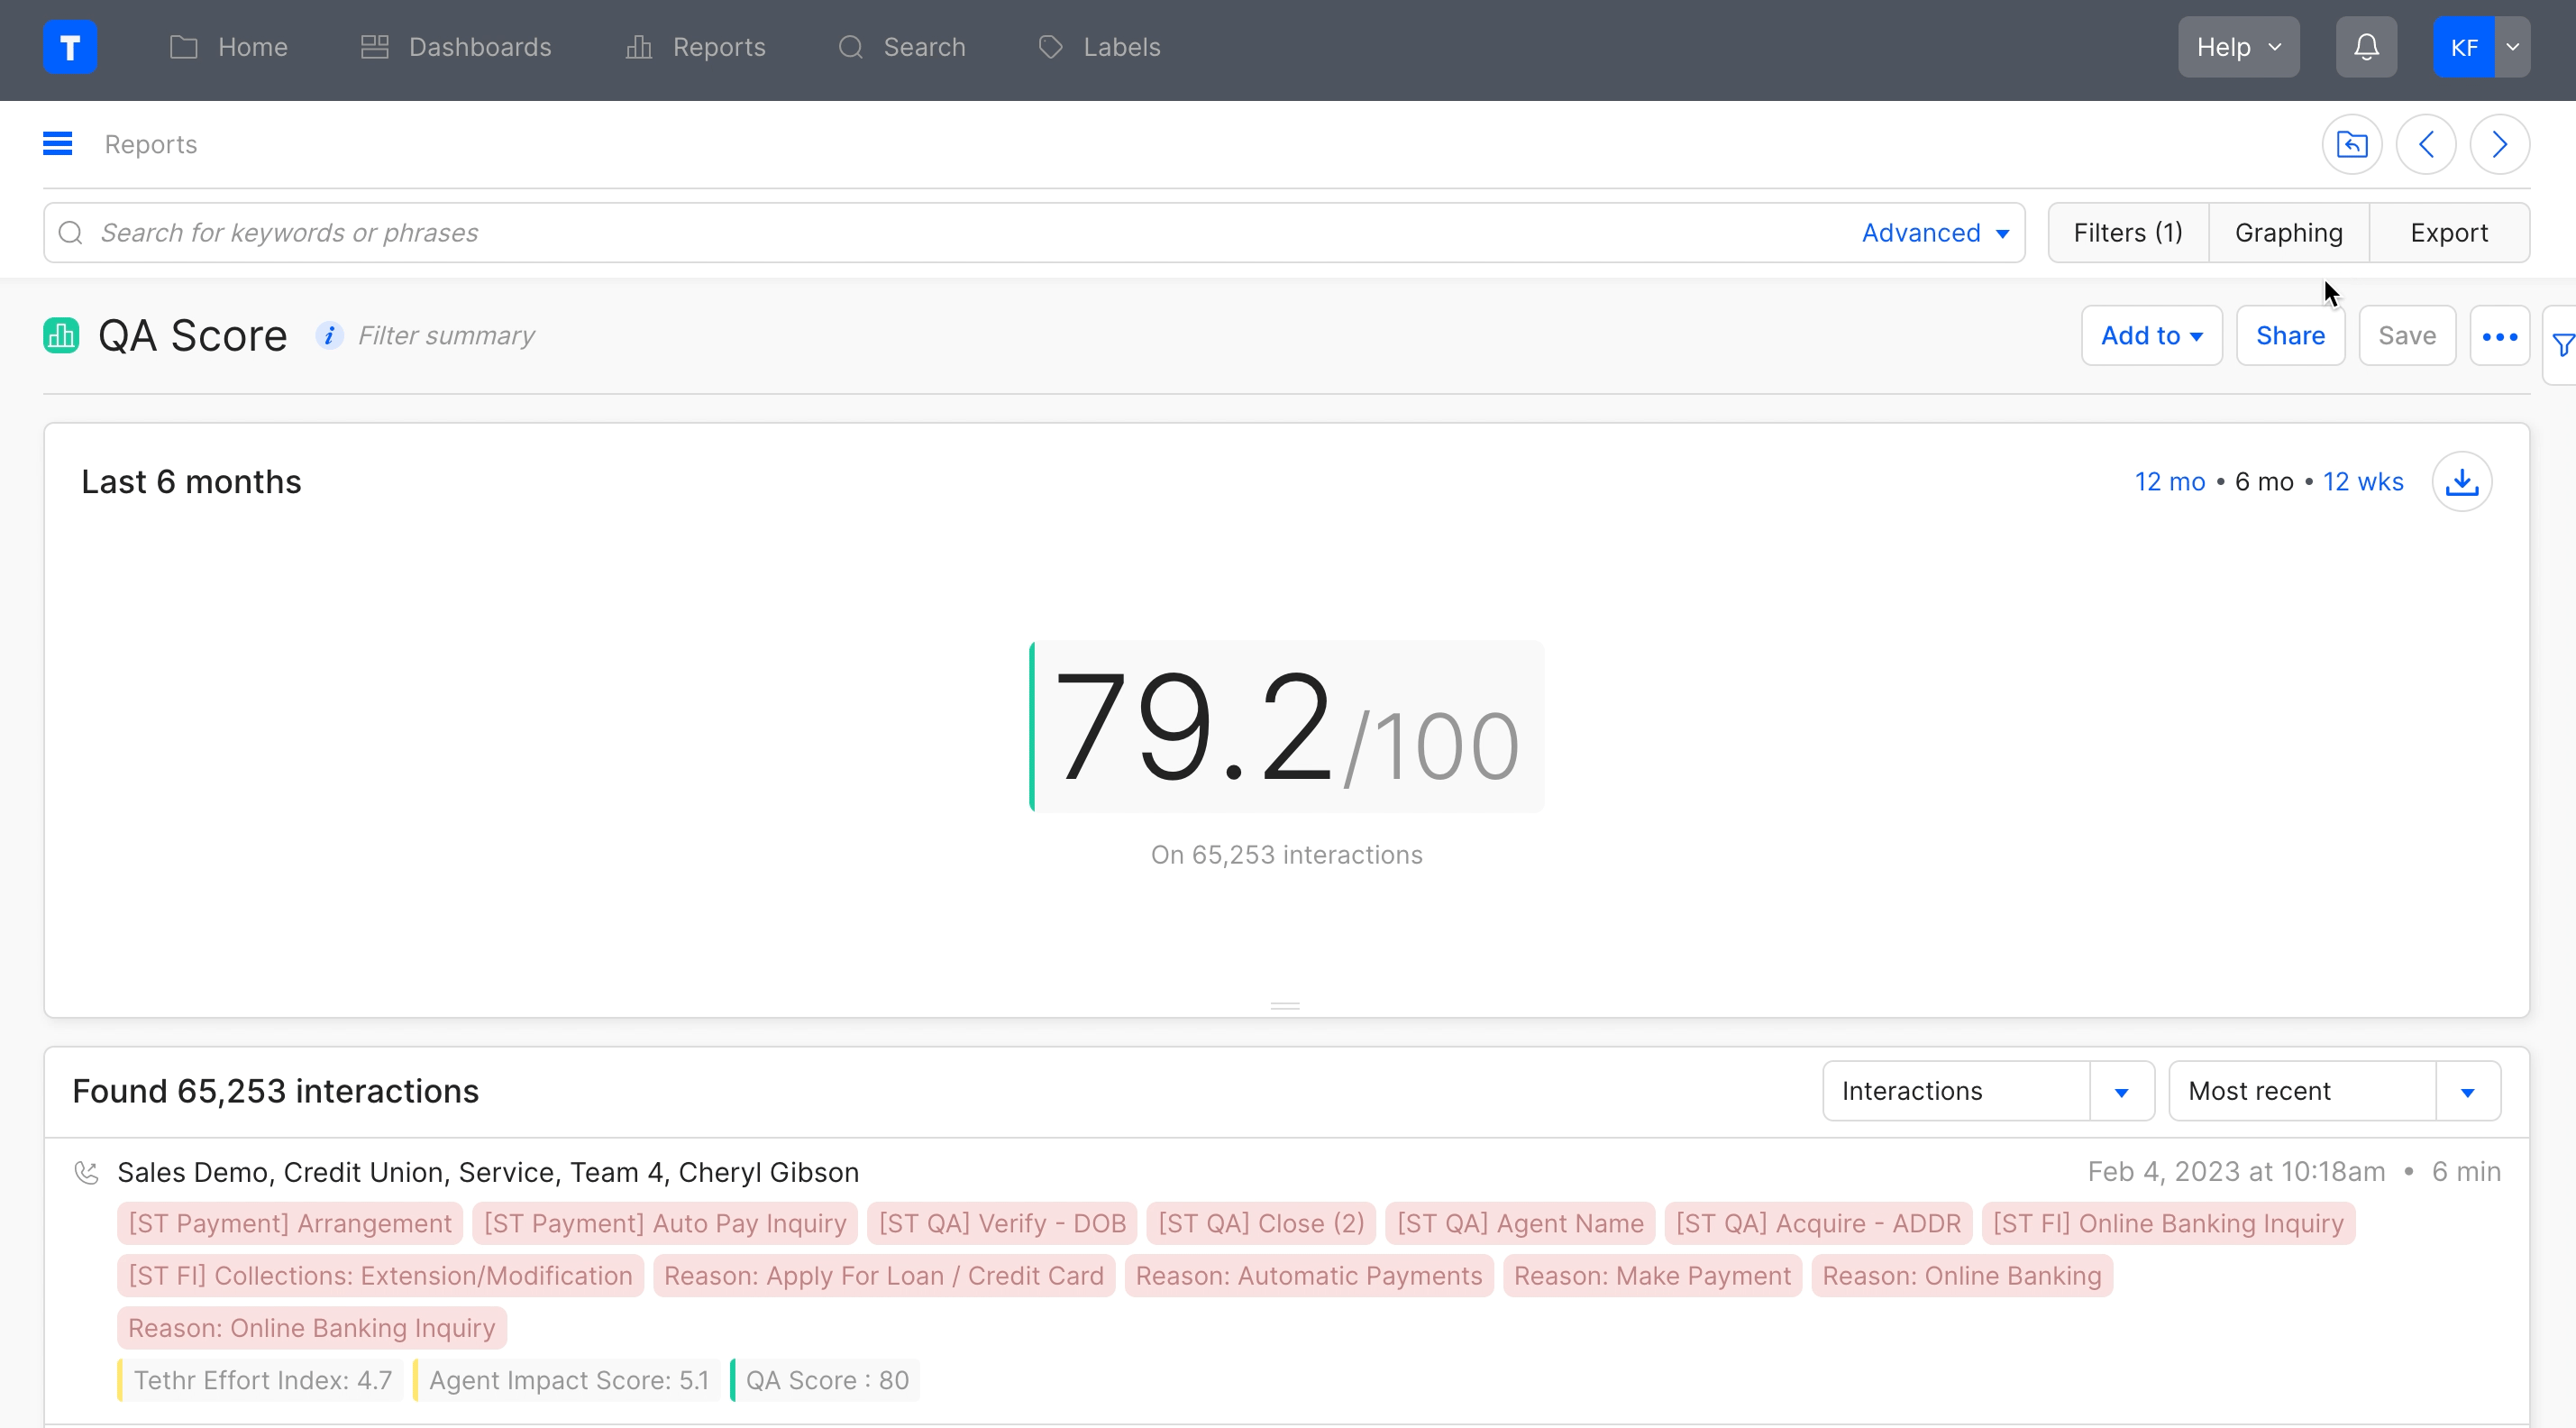
Task: Go to previous report arrow
Action: click(2425, 145)
